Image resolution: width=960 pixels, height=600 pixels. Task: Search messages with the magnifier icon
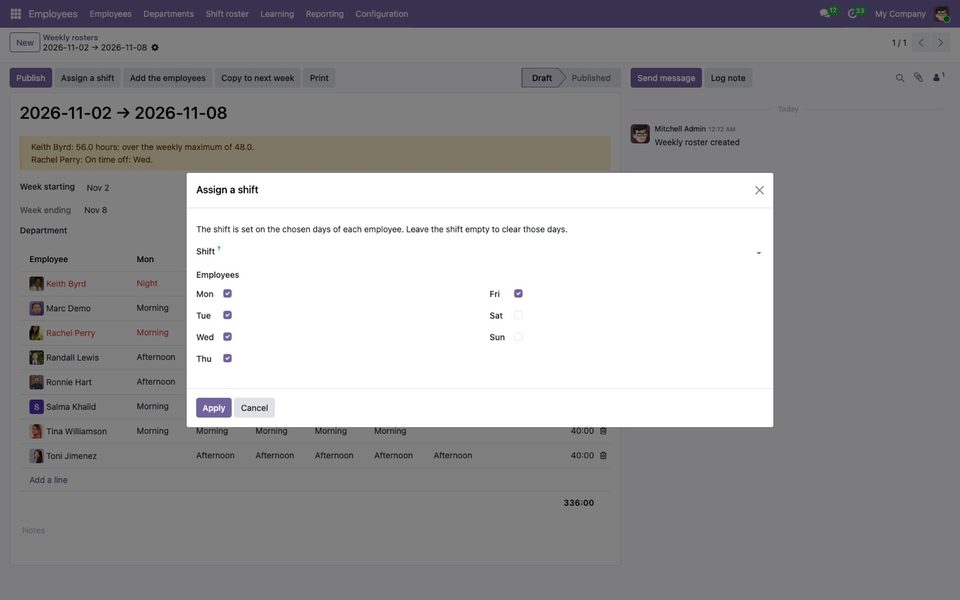pos(899,78)
